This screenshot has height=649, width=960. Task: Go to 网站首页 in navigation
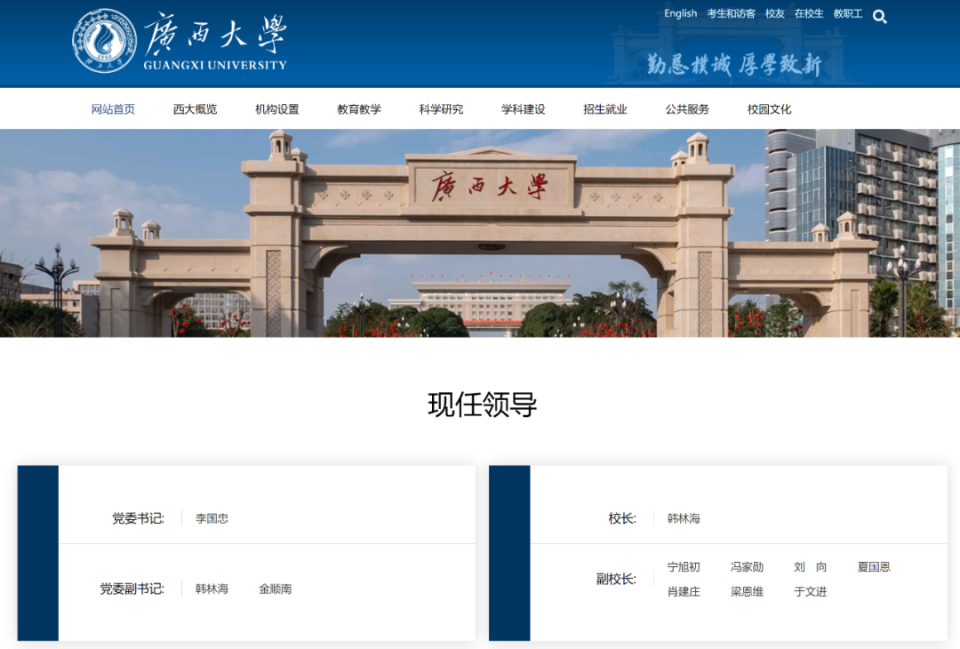click(x=113, y=109)
